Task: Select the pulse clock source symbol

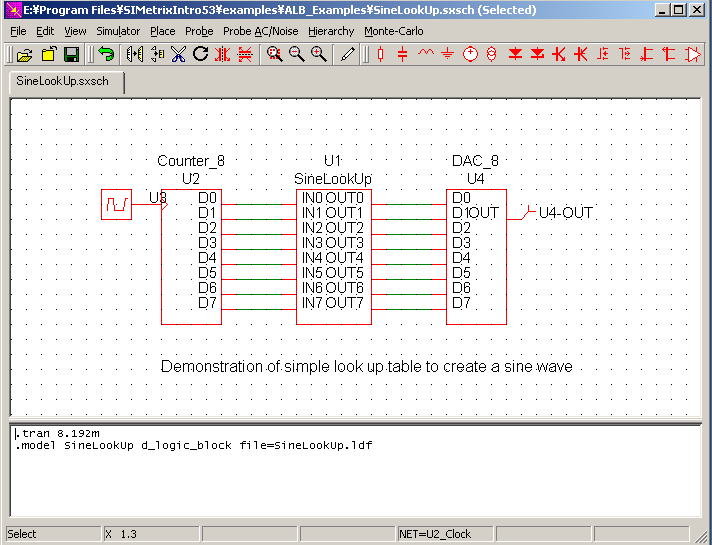Action: tap(116, 204)
